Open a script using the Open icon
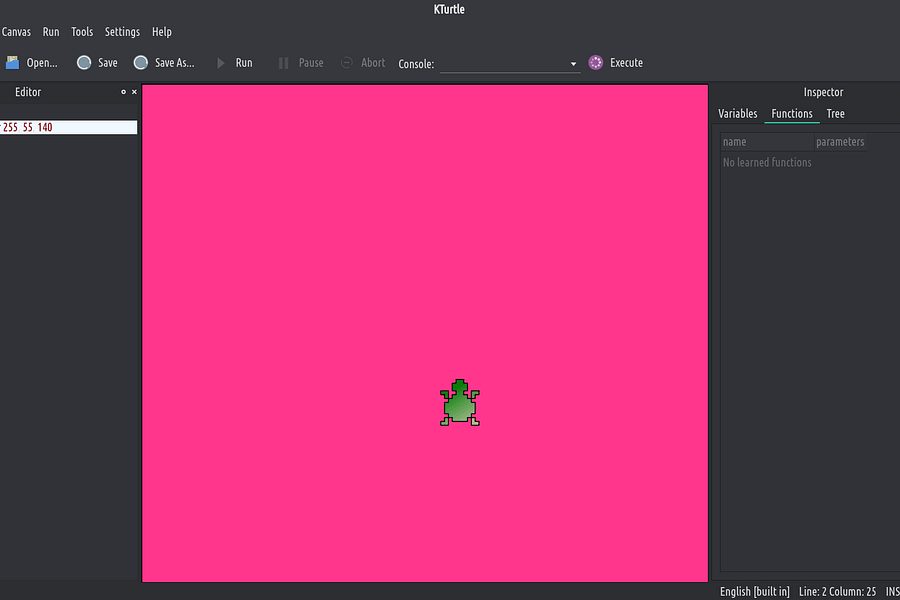The image size is (900, 600). [13, 62]
